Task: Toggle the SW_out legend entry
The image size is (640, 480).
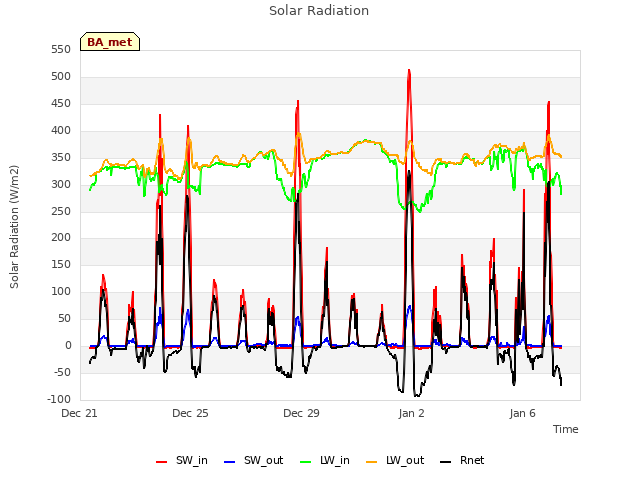Action: [x=254, y=460]
